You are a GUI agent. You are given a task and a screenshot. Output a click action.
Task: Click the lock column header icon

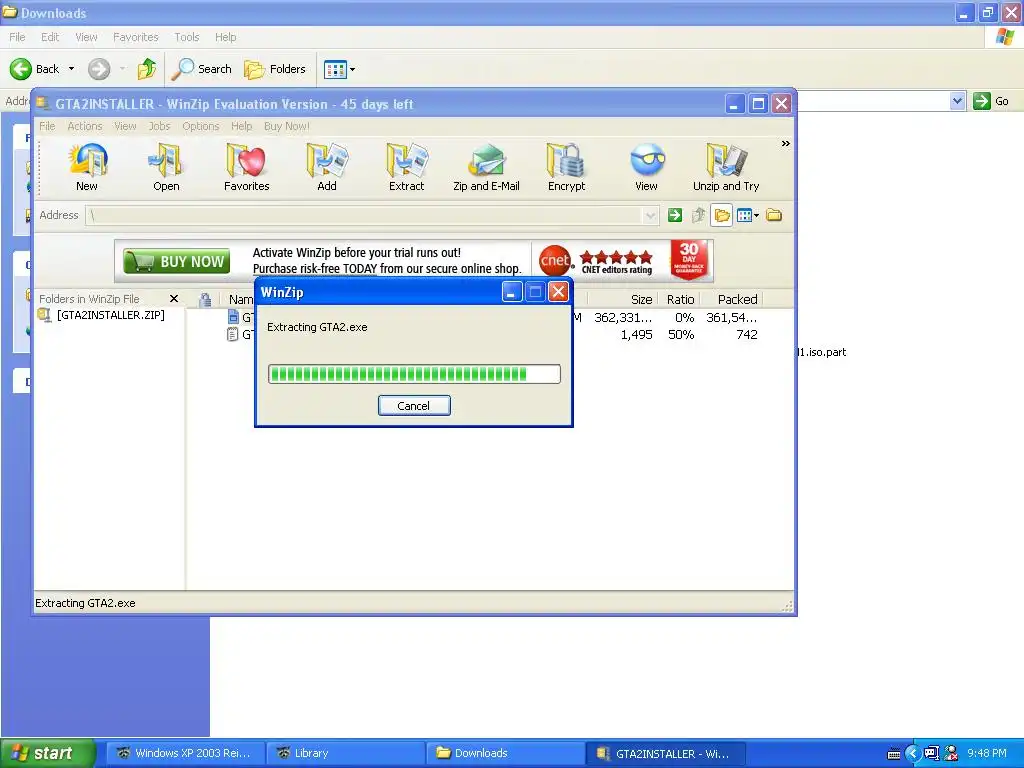205,300
